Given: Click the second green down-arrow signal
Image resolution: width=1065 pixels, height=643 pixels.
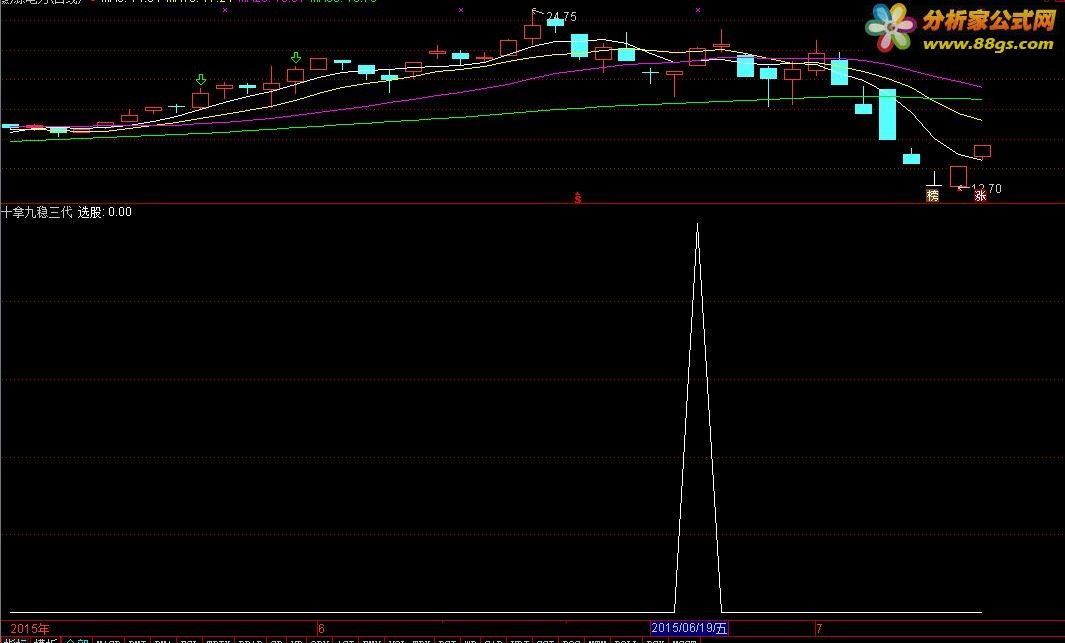Looking at the screenshot, I should pyautogui.click(x=295, y=58).
